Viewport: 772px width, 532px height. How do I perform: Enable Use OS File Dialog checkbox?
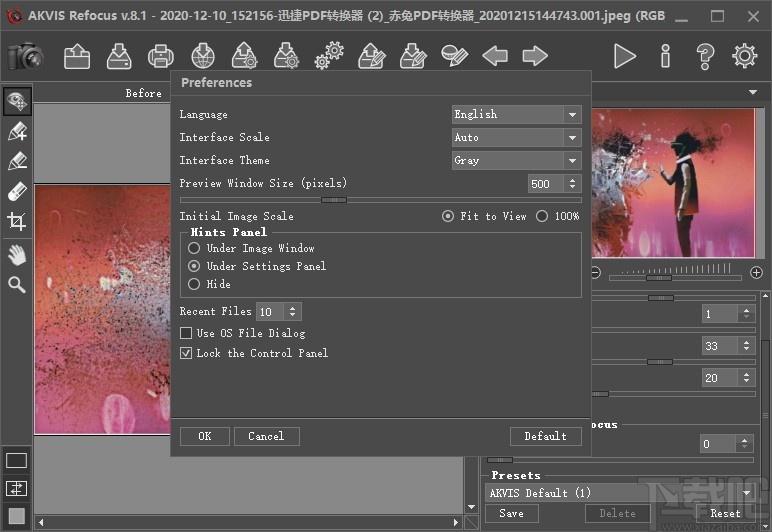[x=186, y=333]
